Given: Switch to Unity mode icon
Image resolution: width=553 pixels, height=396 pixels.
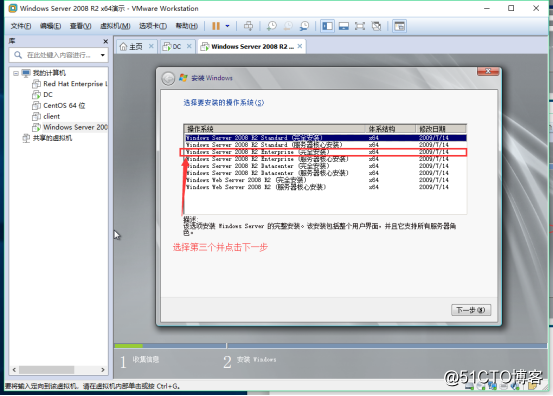Looking at the screenshot, I should (x=376, y=26).
